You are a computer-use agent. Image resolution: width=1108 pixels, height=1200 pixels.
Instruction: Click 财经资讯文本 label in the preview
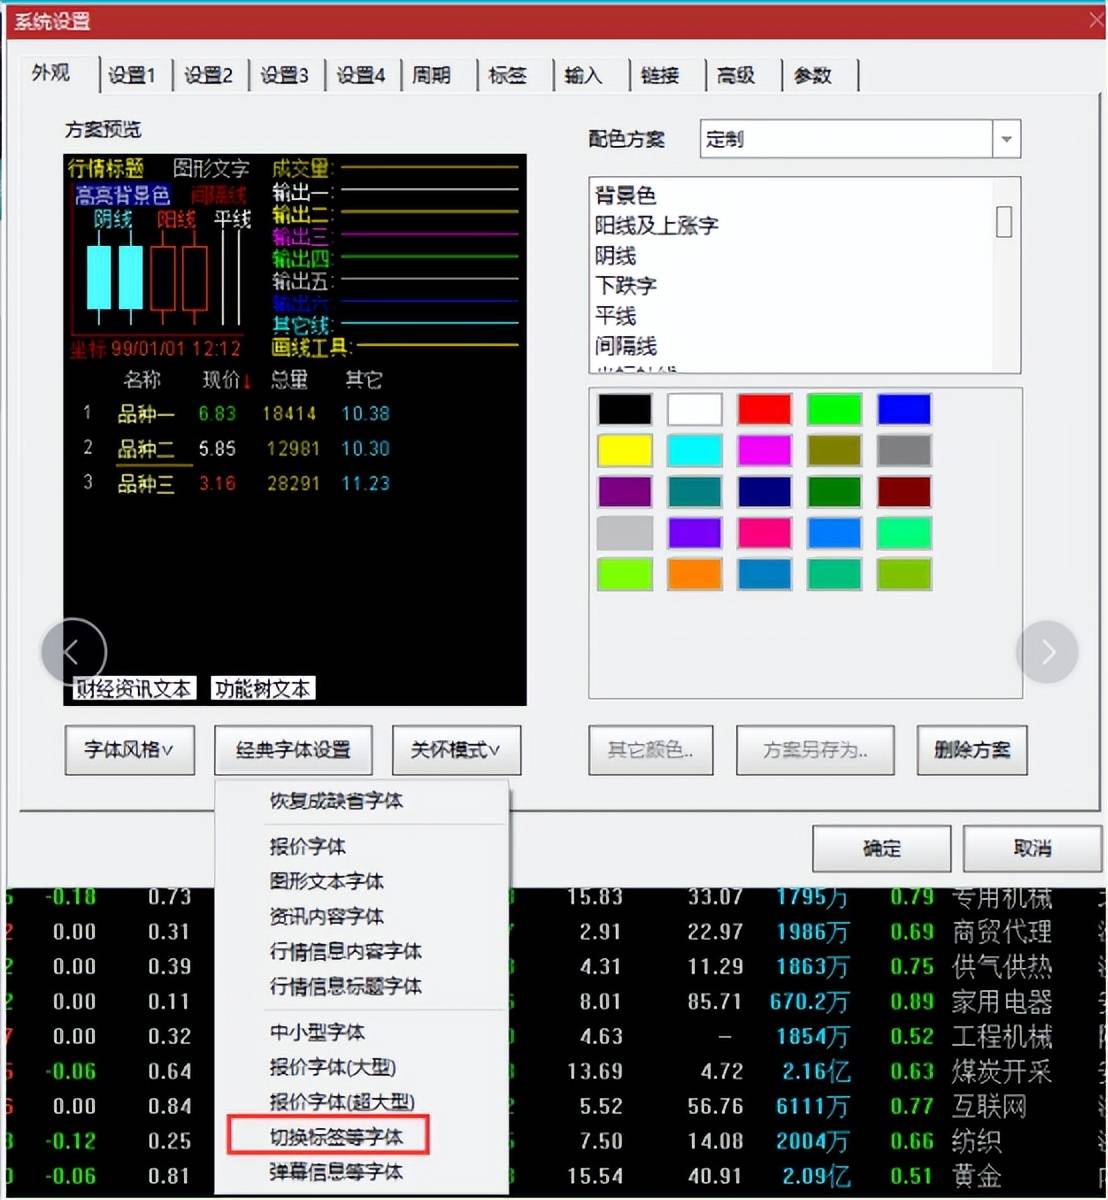click(133, 689)
